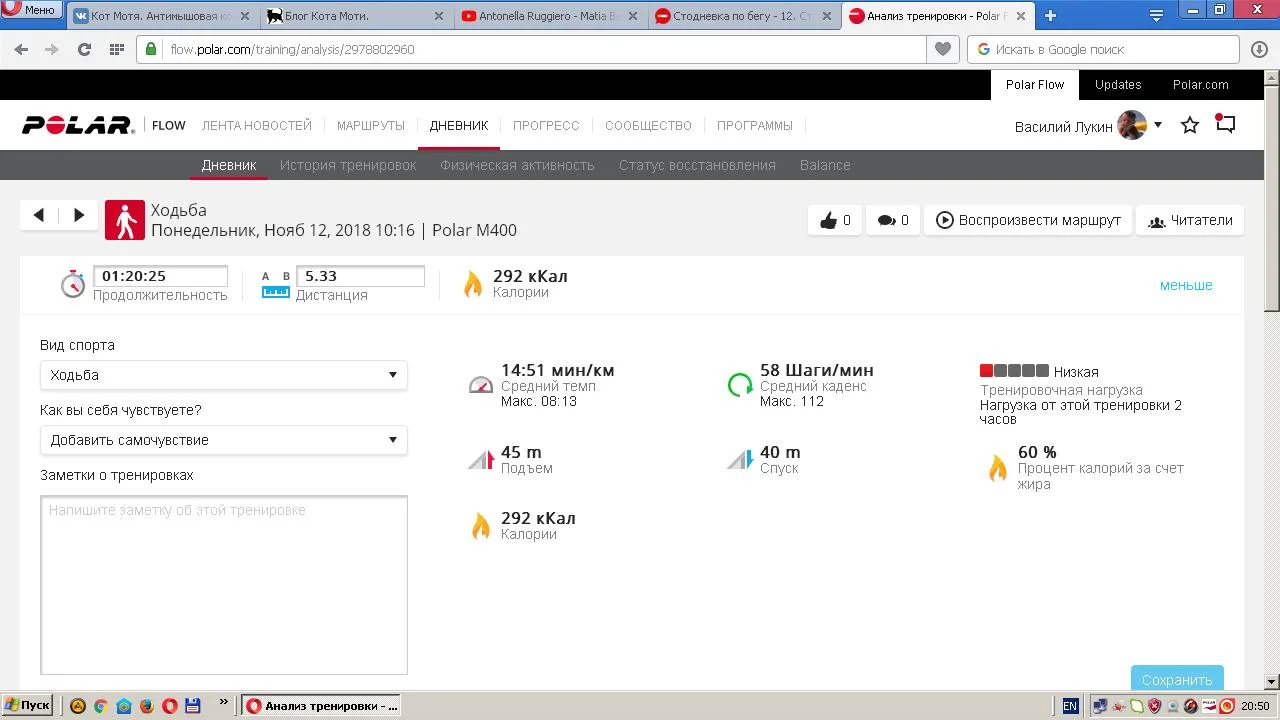
Task: Open the ПРОГРЕСС menu item
Action: 546,126
